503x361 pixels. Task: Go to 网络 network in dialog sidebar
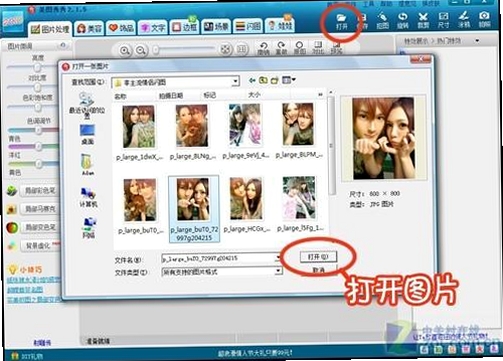pyautogui.click(x=88, y=228)
